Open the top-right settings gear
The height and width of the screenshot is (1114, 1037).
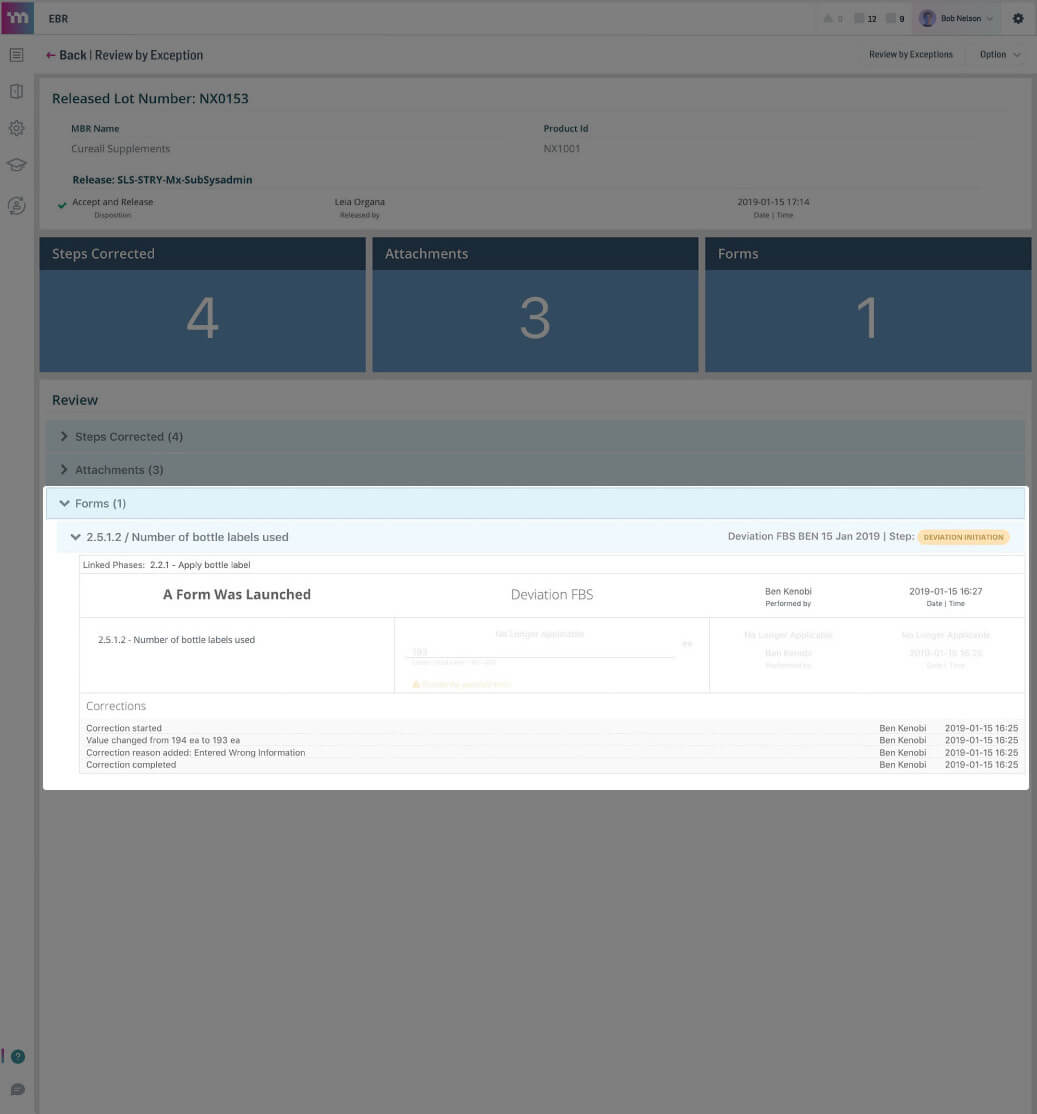(1018, 18)
